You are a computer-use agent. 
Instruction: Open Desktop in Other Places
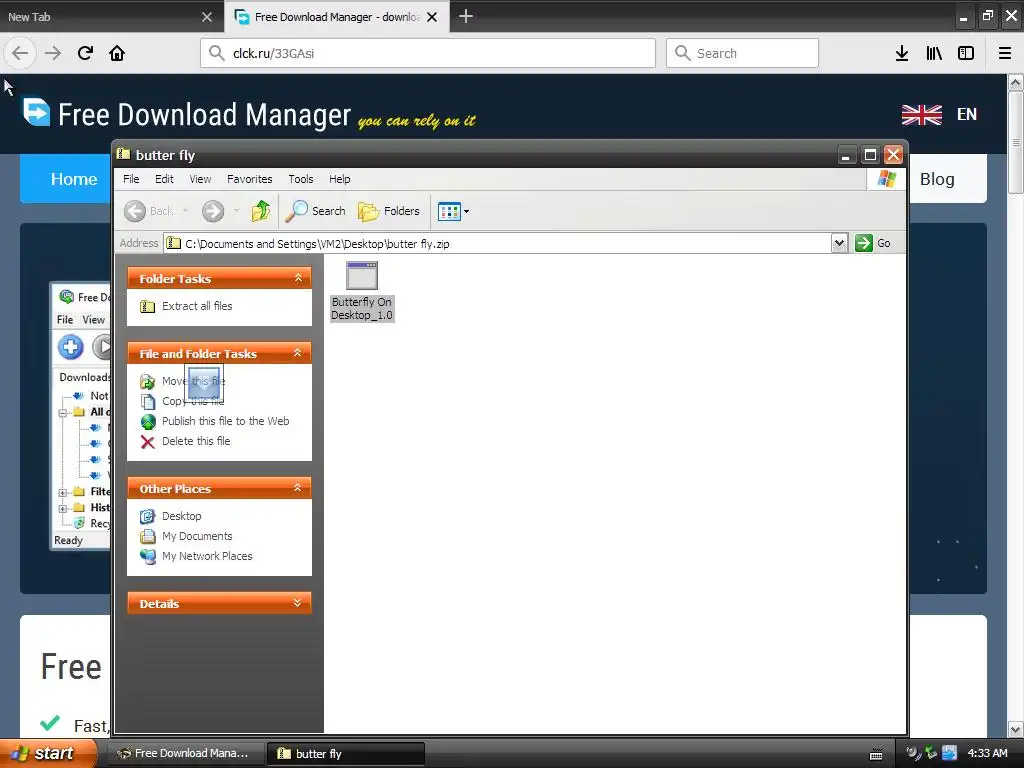[x=182, y=516]
